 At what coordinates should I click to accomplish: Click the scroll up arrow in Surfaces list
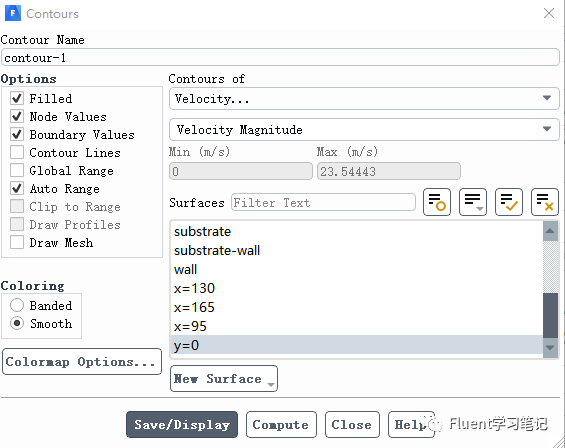click(550, 231)
